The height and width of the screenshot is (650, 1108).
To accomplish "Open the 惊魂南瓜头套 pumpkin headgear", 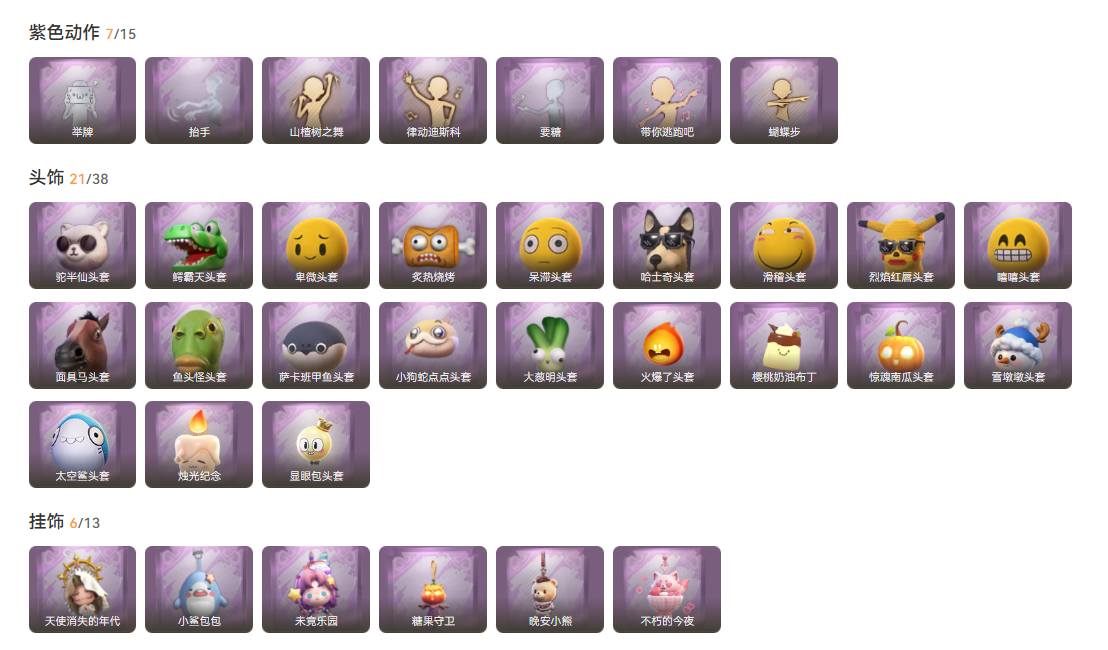I will pos(901,345).
